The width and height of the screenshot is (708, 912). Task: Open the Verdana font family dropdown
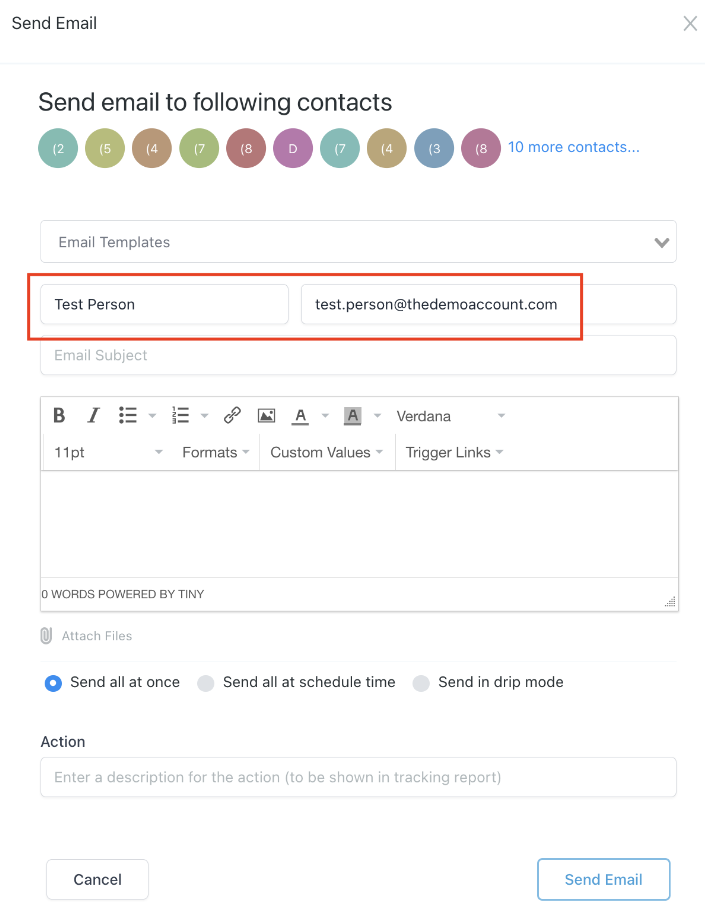pos(451,416)
